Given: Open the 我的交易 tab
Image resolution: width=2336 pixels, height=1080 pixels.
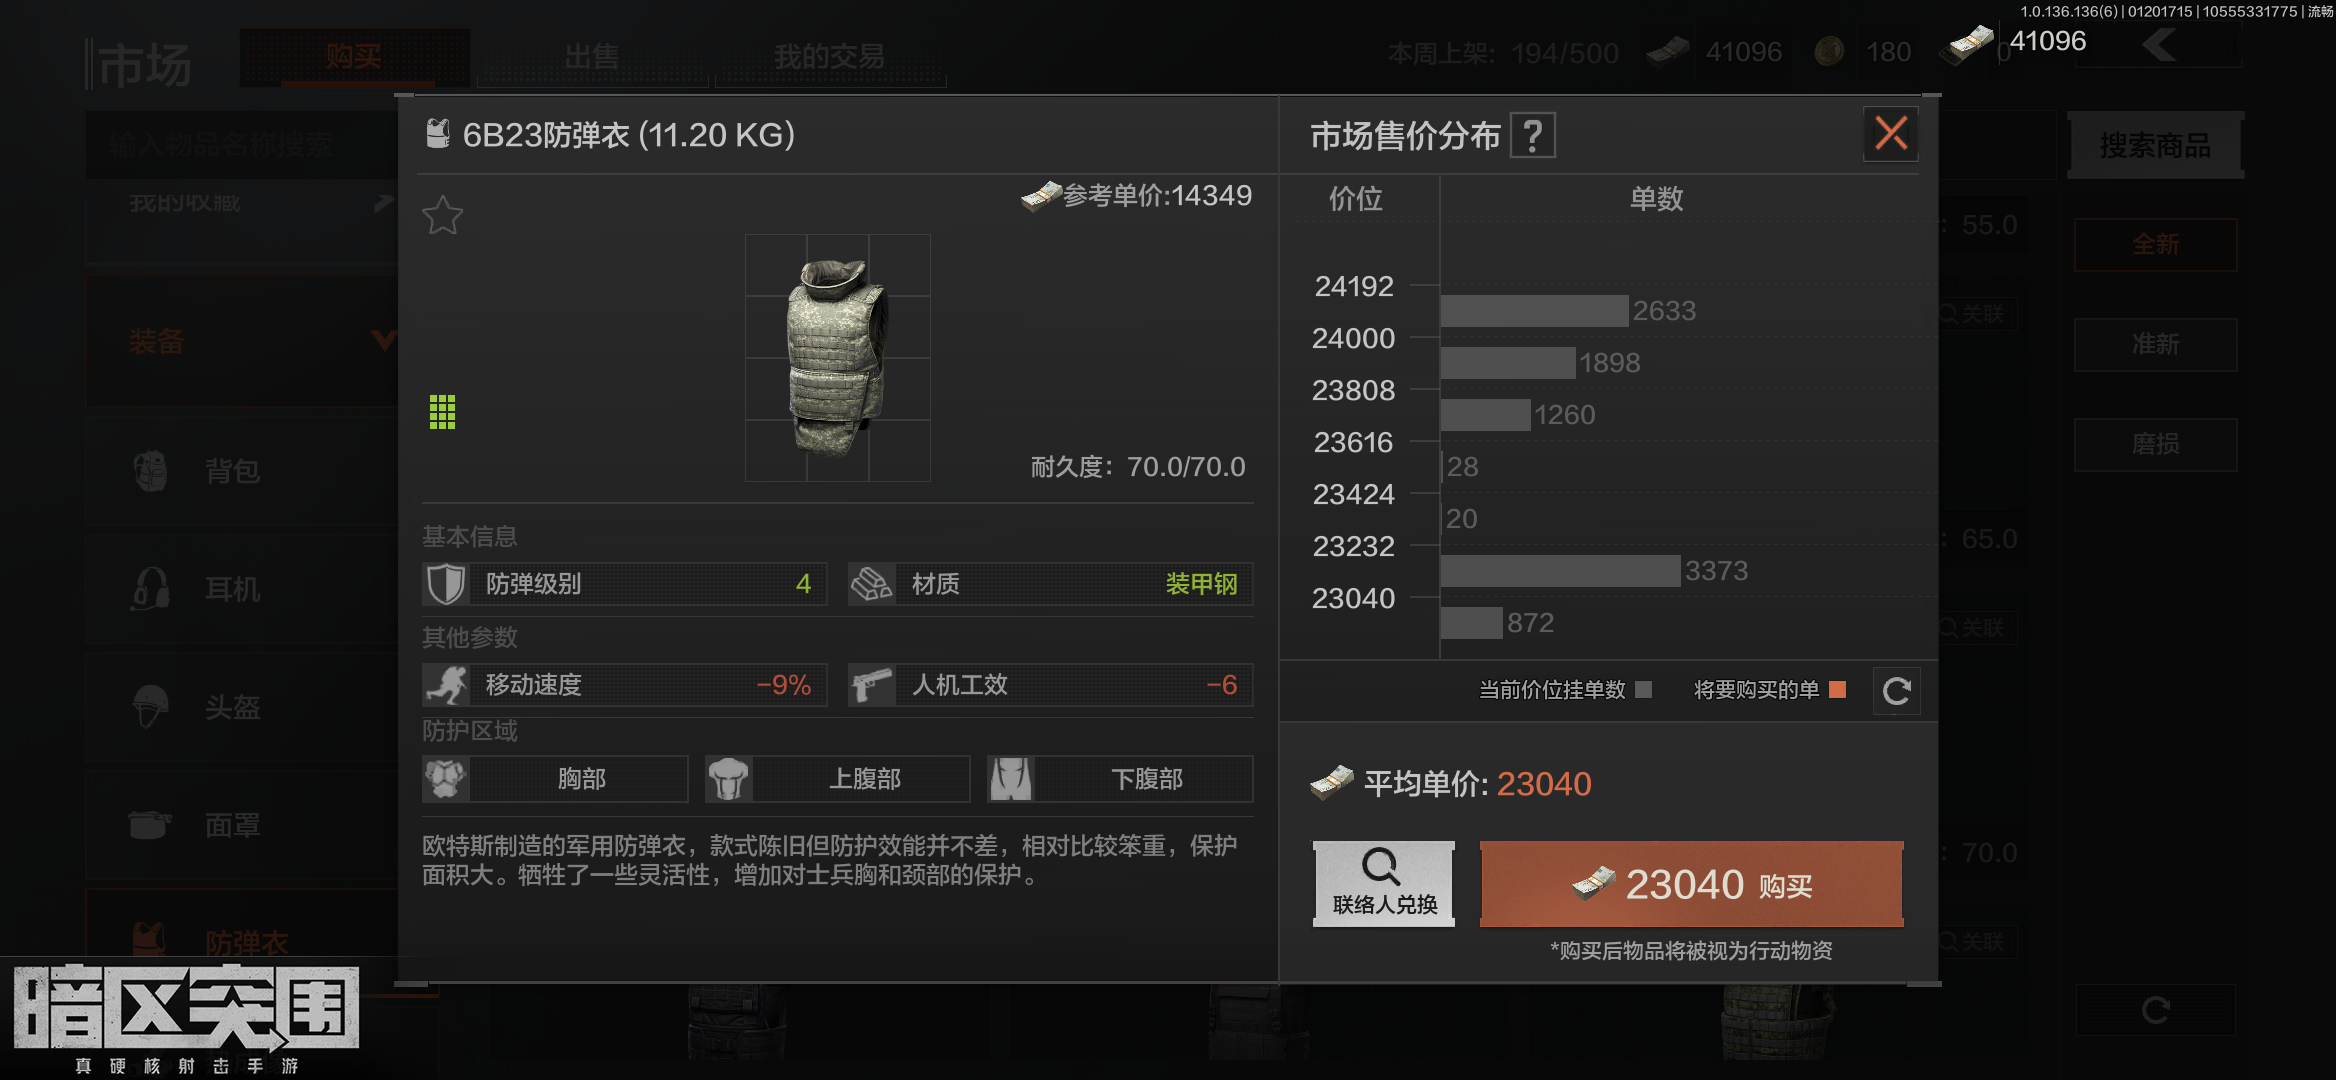Looking at the screenshot, I should tap(829, 57).
